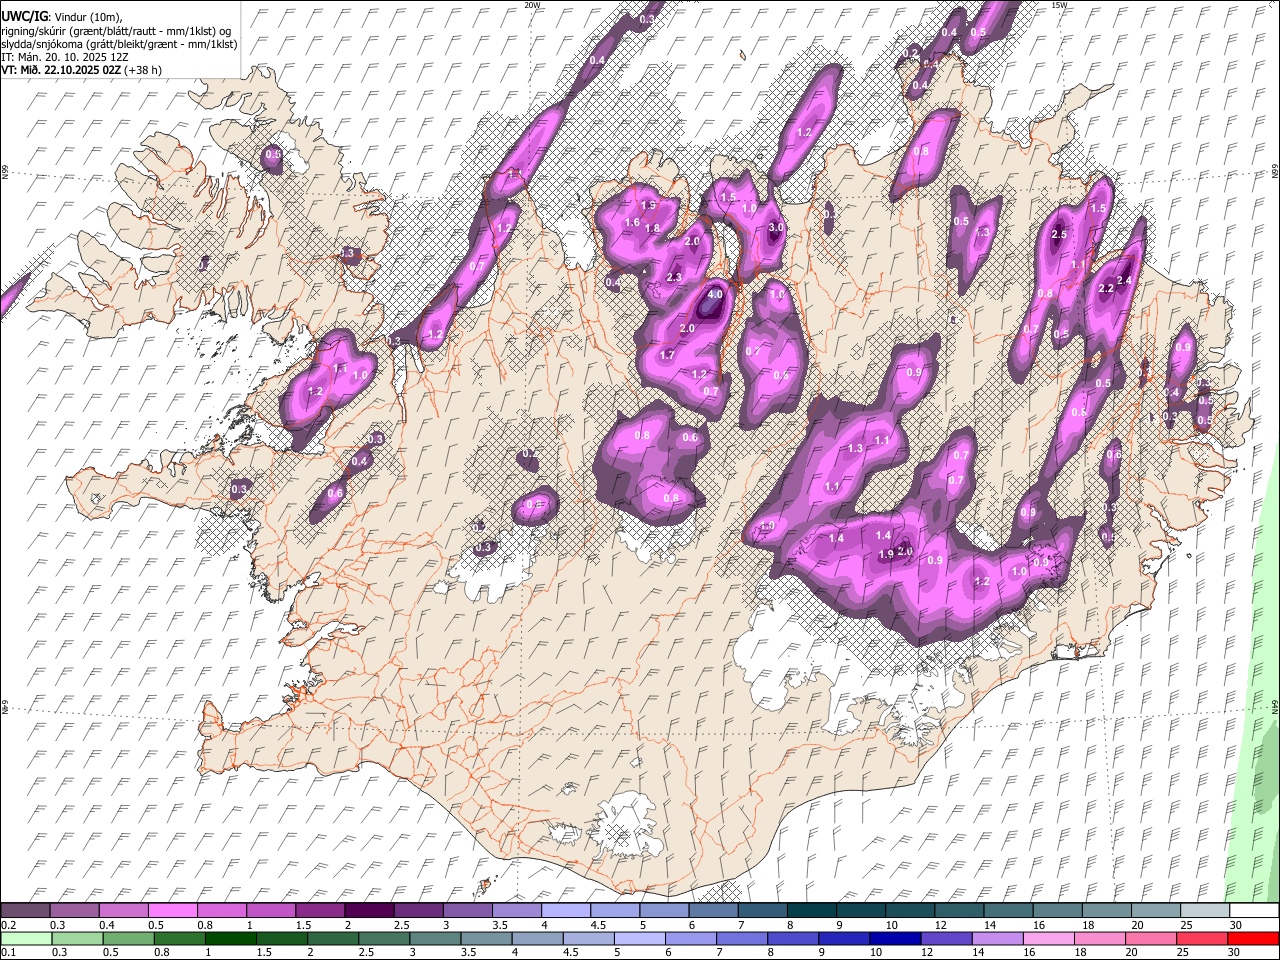
Task: Select the dark plum 0.2 swatch in upper scale
Action: click(25, 911)
